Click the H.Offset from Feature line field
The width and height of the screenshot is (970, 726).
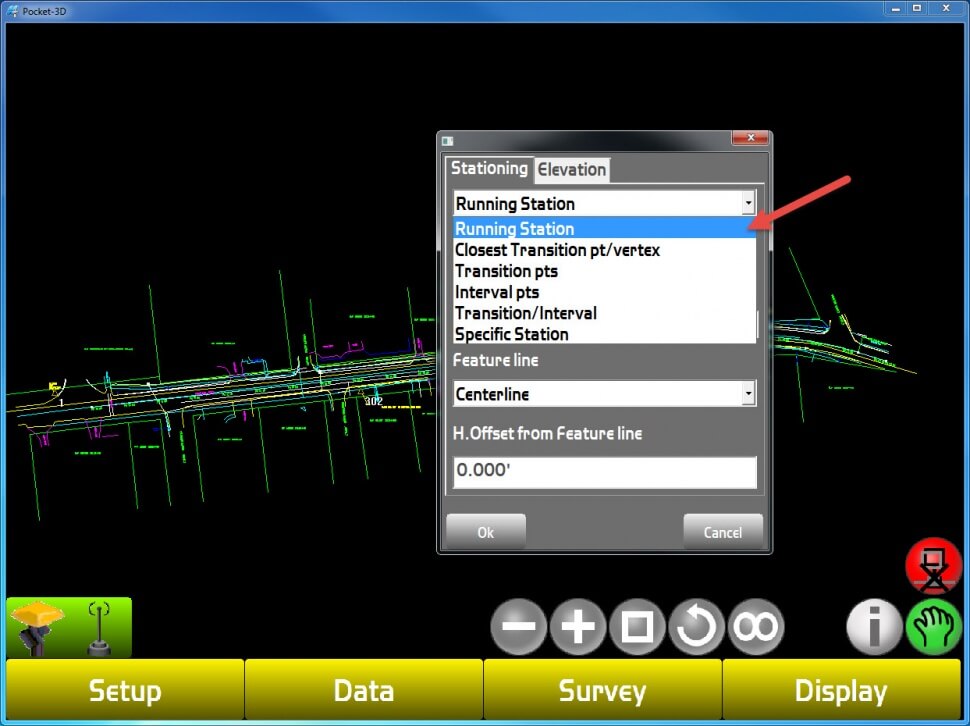[604, 472]
